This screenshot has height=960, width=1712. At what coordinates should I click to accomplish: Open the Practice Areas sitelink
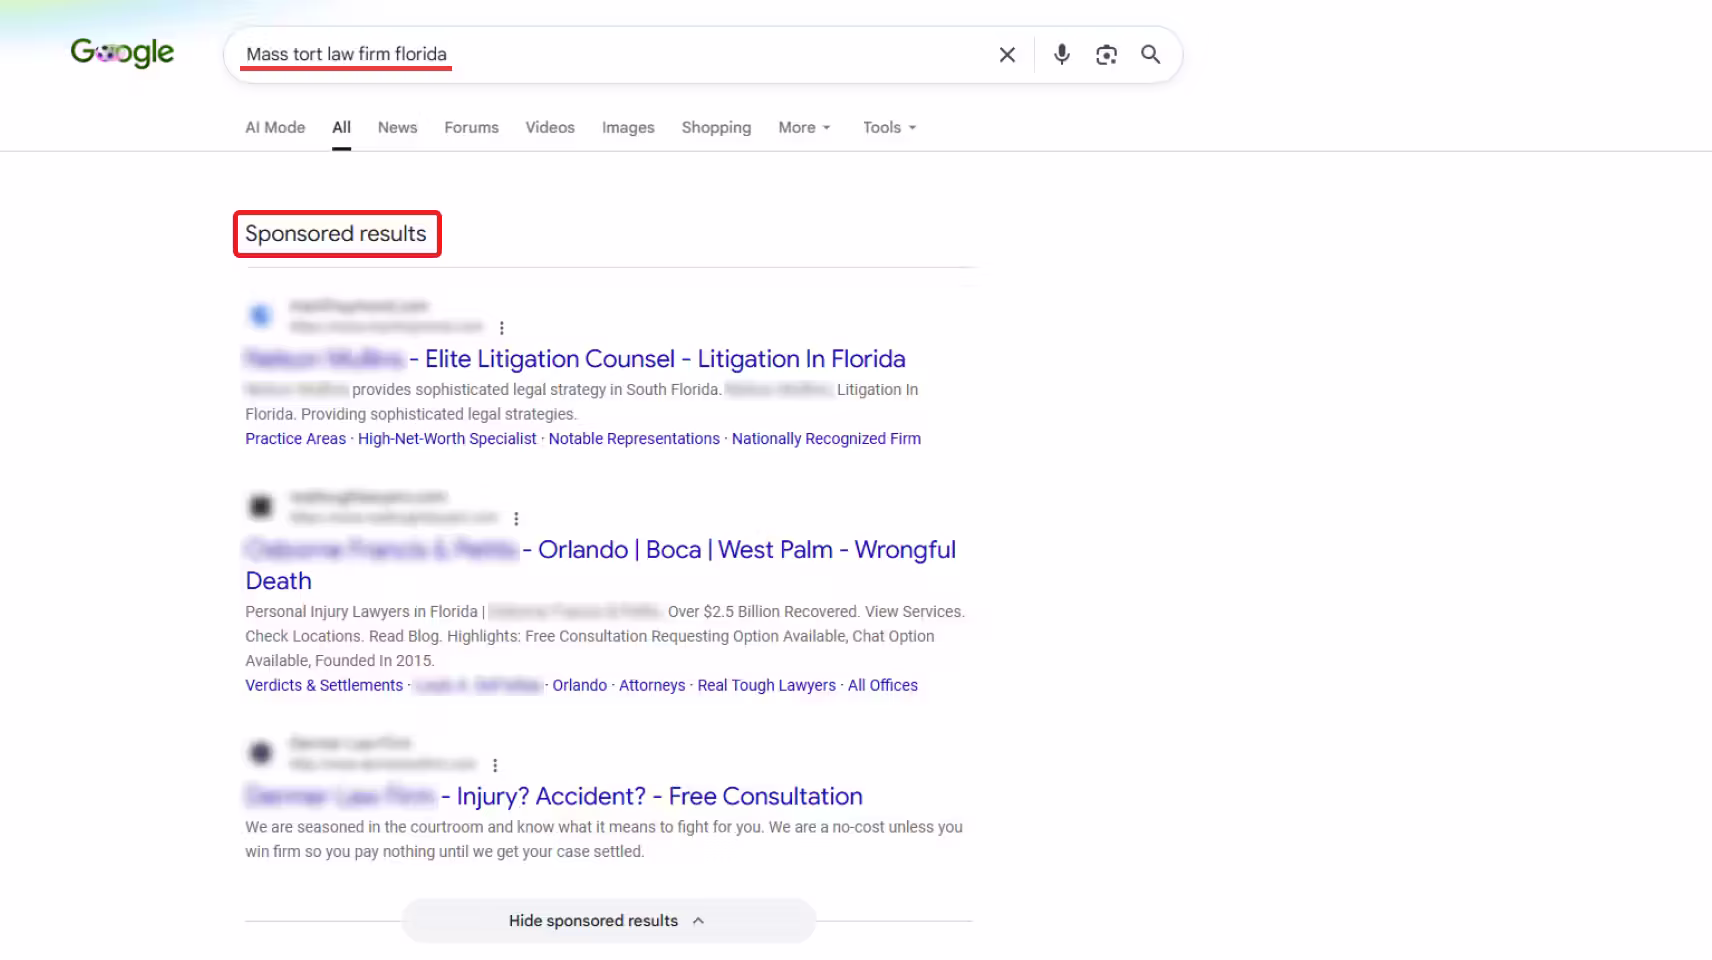point(295,438)
